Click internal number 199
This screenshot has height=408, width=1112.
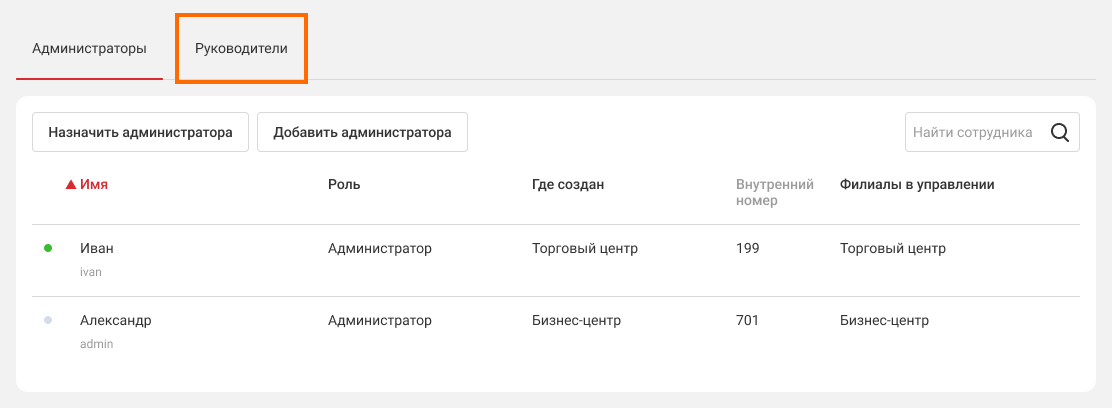tap(747, 248)
